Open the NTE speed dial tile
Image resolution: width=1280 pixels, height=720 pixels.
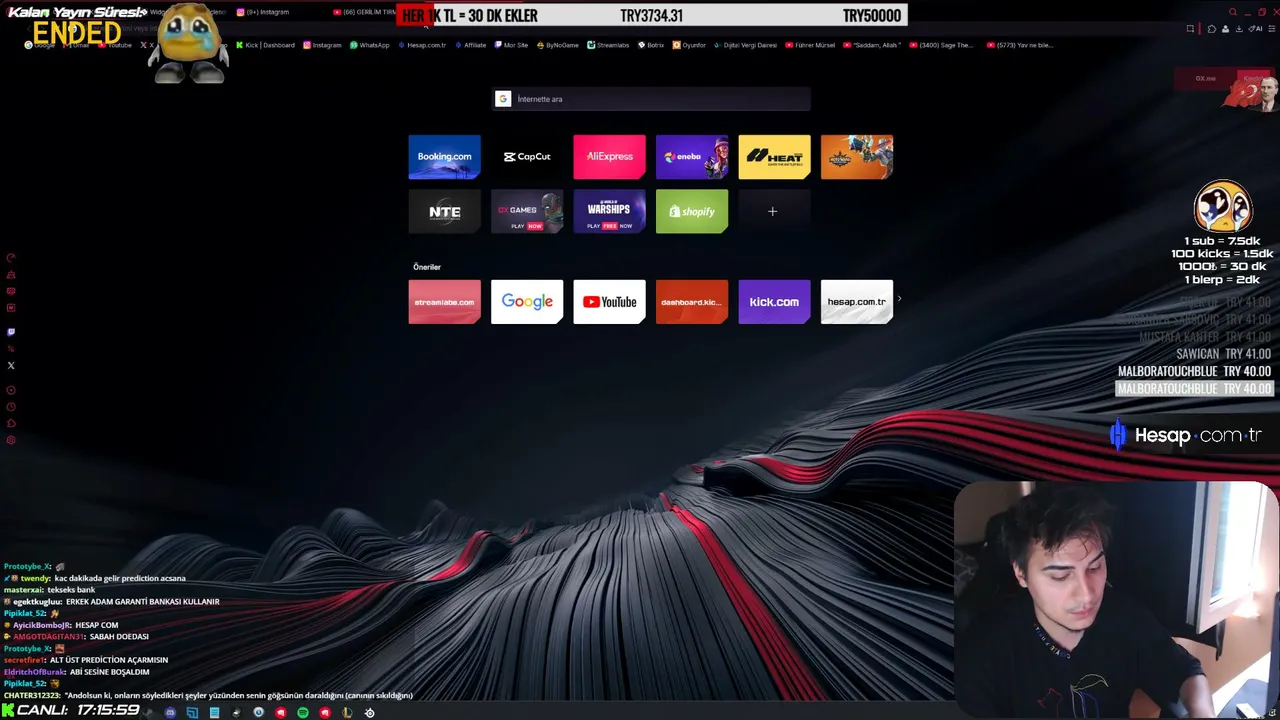444,211
